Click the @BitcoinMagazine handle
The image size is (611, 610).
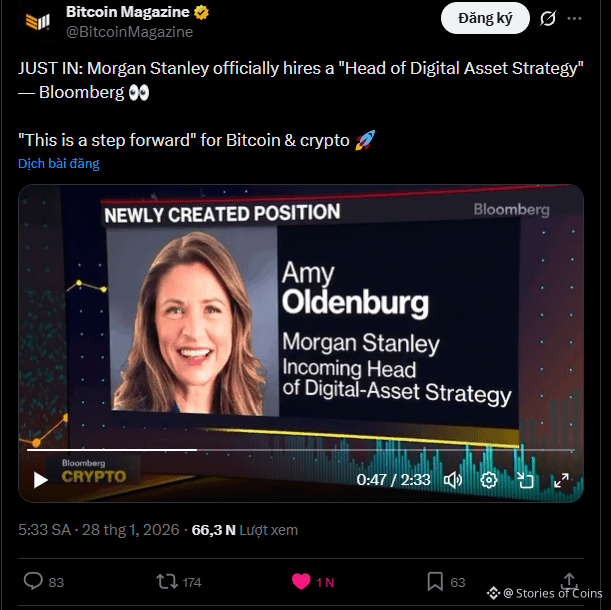129,32
